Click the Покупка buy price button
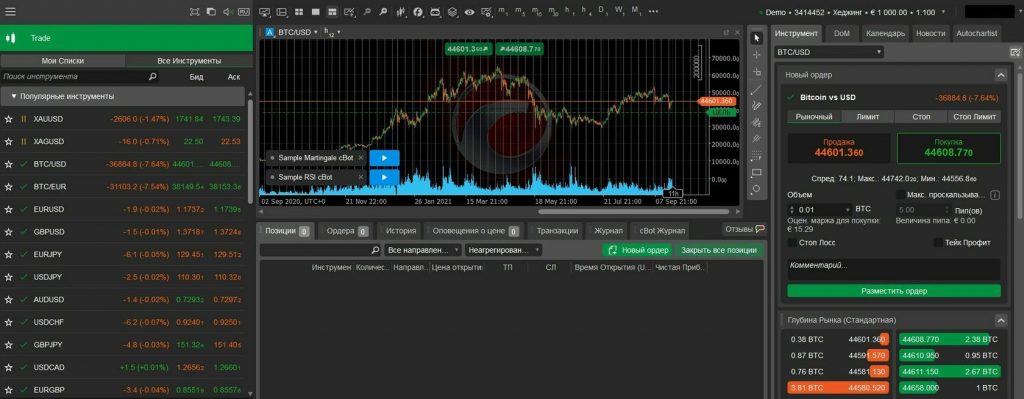This screenshot has width=1024, height=399. pyautogui.click(x=948, y=148)
